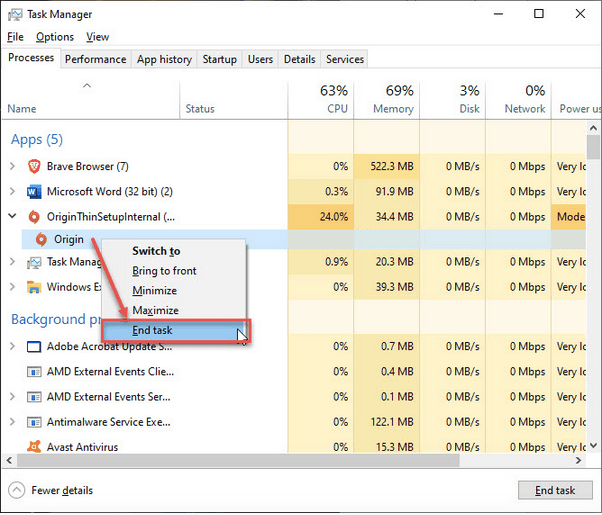
Task: Click the OriginThinSetupInternal process icon
Action: tap(34, 217)
